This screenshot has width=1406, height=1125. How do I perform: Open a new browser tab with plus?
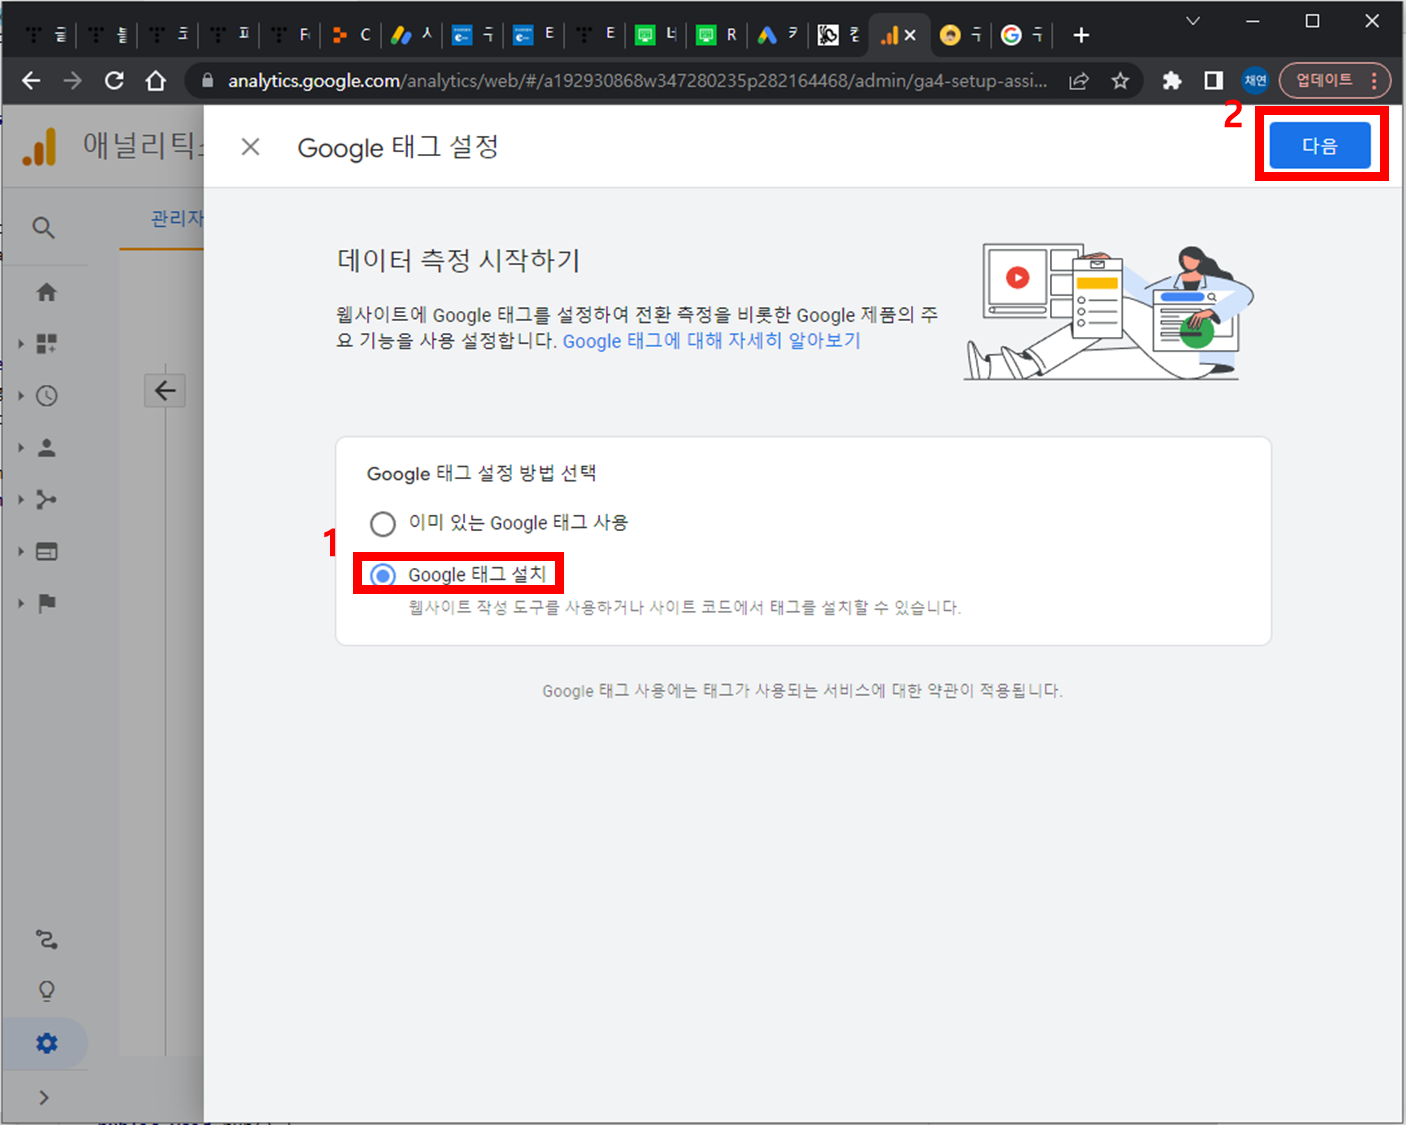(1081, 35)
